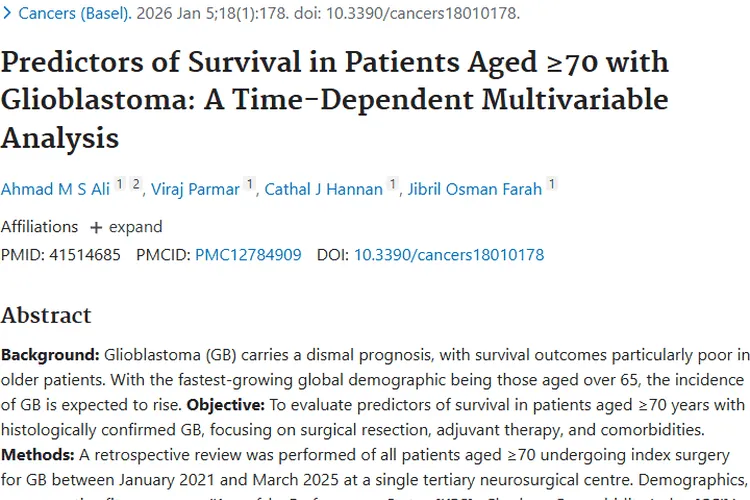
Task: Click affiliation superscript 1 after Viraj Parmar
Action: (x=249, y=185)
